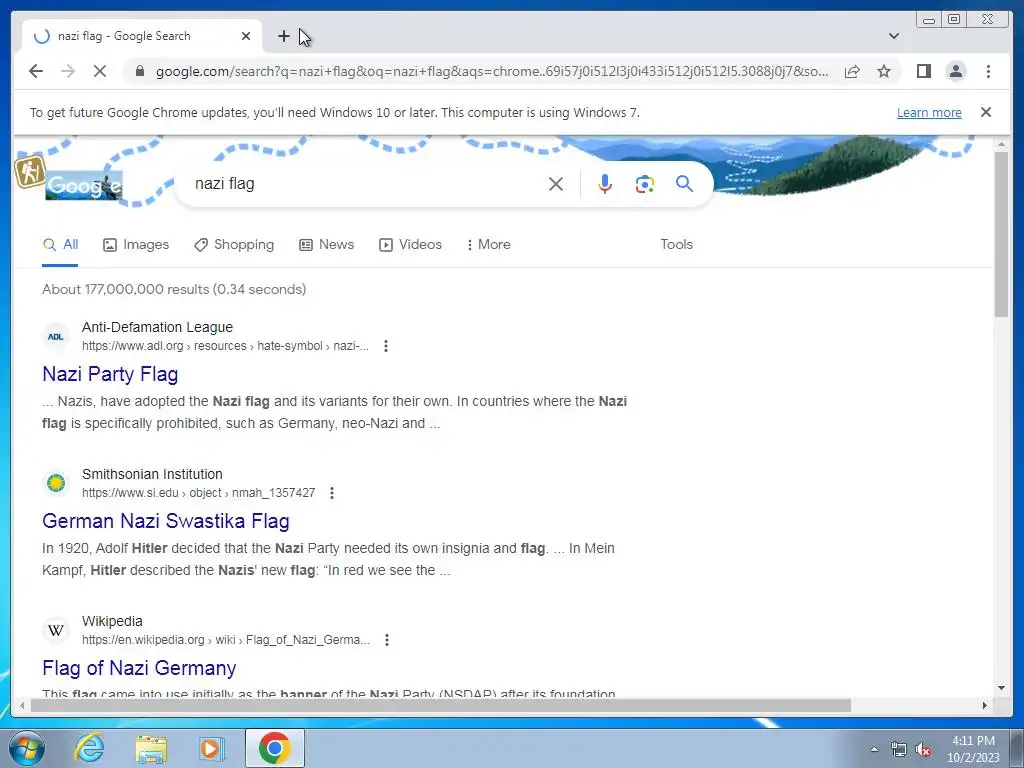
Task: Open the Chrome profile avatar menu
Action: (955, 71)
